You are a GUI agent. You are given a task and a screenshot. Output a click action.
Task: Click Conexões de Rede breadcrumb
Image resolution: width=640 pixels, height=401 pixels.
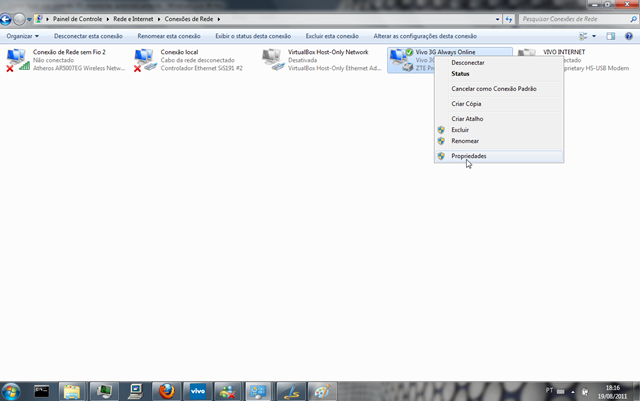(189, 19)
